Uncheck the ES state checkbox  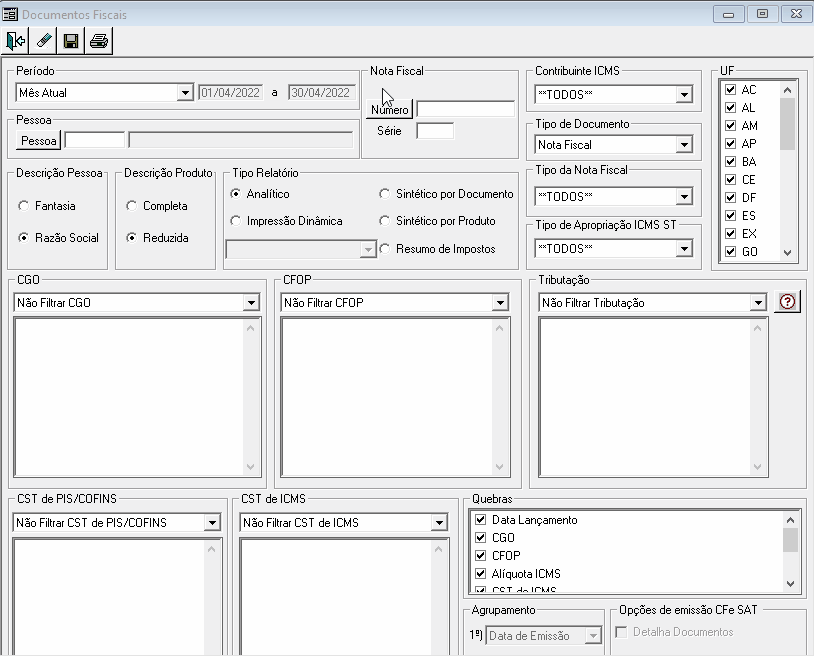(730, 215)
